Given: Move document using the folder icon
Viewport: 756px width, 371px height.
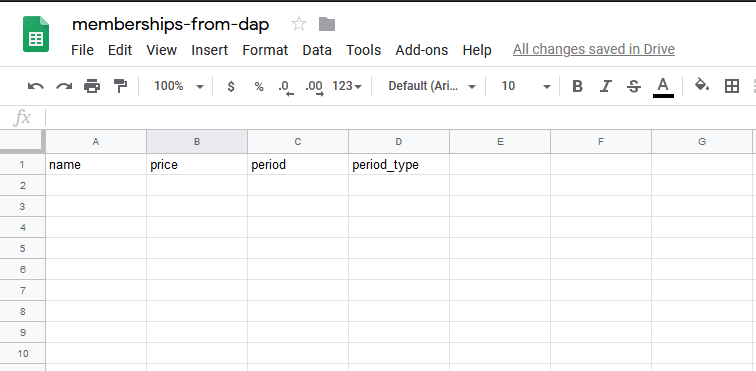Looking at the screenshot, I should coord(327,24).
